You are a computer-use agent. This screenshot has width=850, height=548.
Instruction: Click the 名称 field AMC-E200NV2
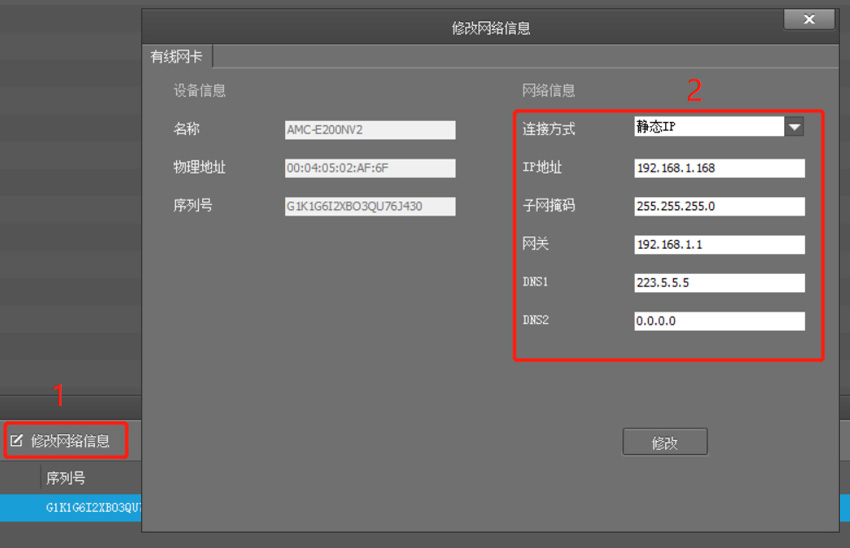[370, 130]
